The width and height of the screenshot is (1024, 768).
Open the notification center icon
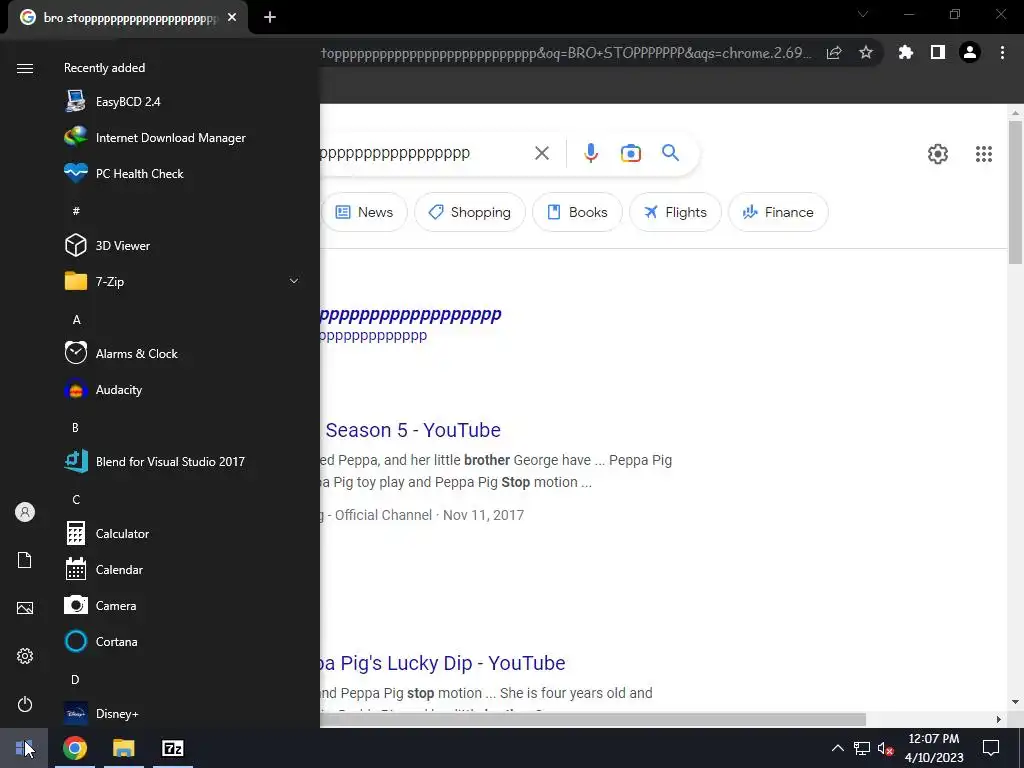coord(991,748)
